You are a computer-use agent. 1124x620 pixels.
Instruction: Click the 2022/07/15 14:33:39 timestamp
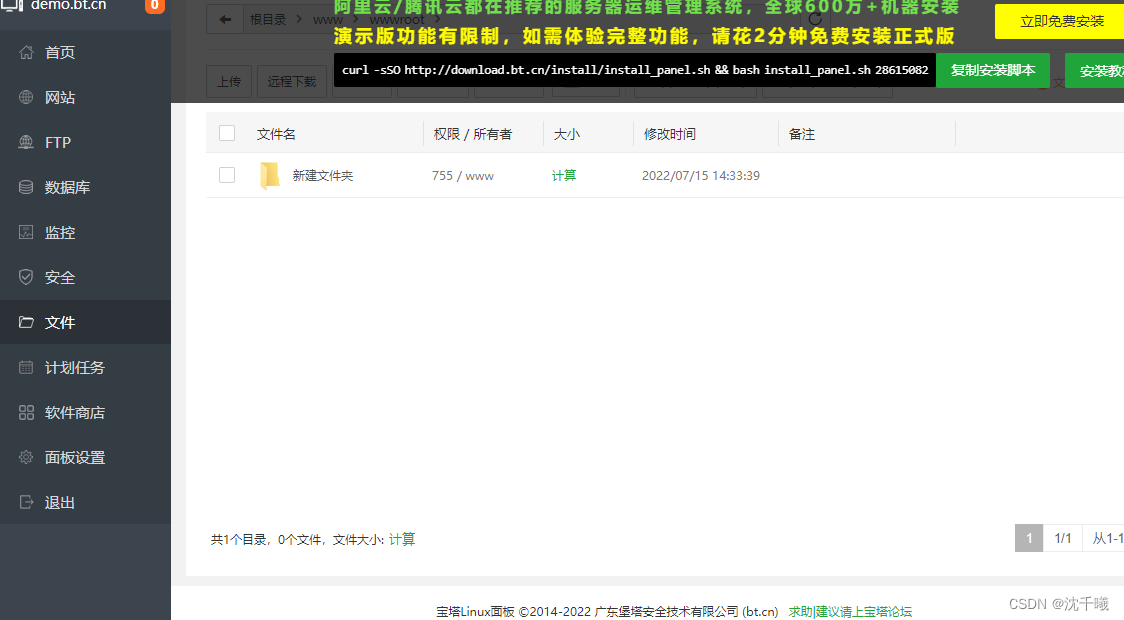[700, 176]
